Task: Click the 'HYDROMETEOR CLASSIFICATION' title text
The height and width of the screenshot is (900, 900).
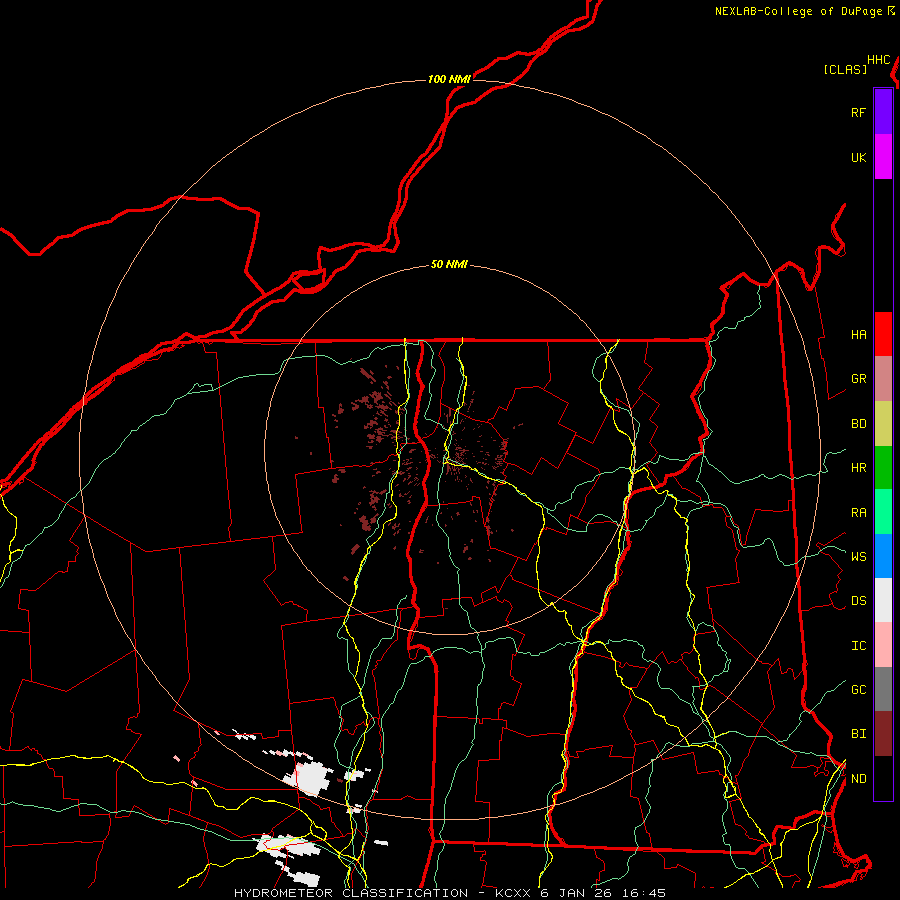Action: 351,893
